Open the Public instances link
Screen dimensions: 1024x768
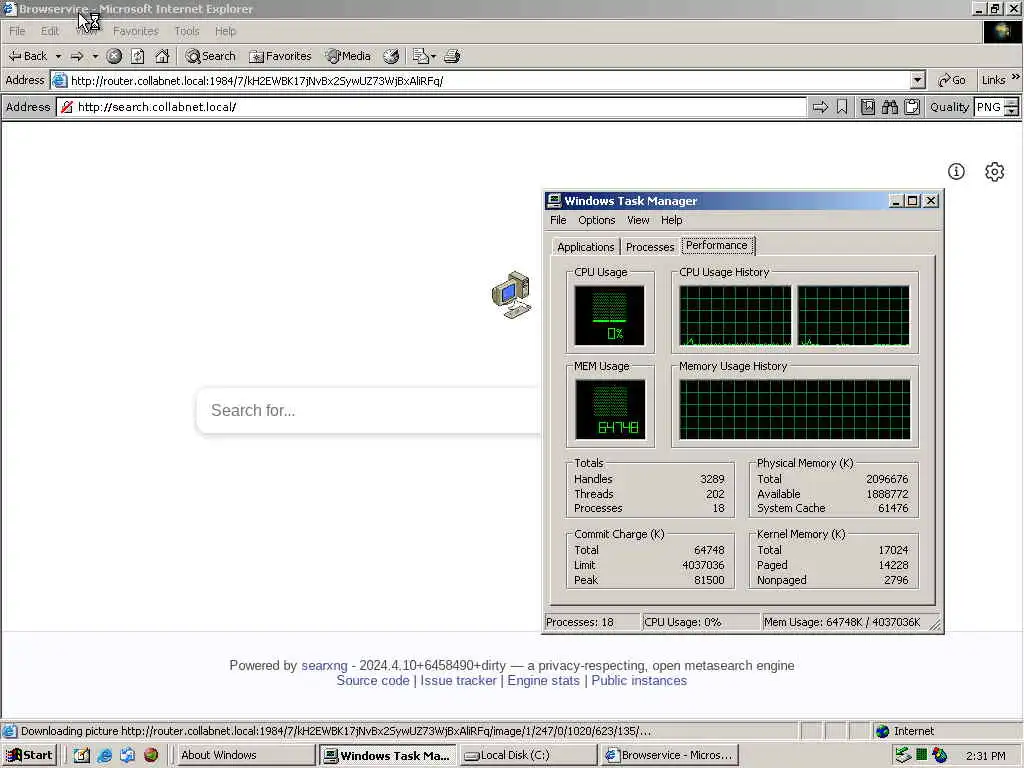(x=639, y=680)
